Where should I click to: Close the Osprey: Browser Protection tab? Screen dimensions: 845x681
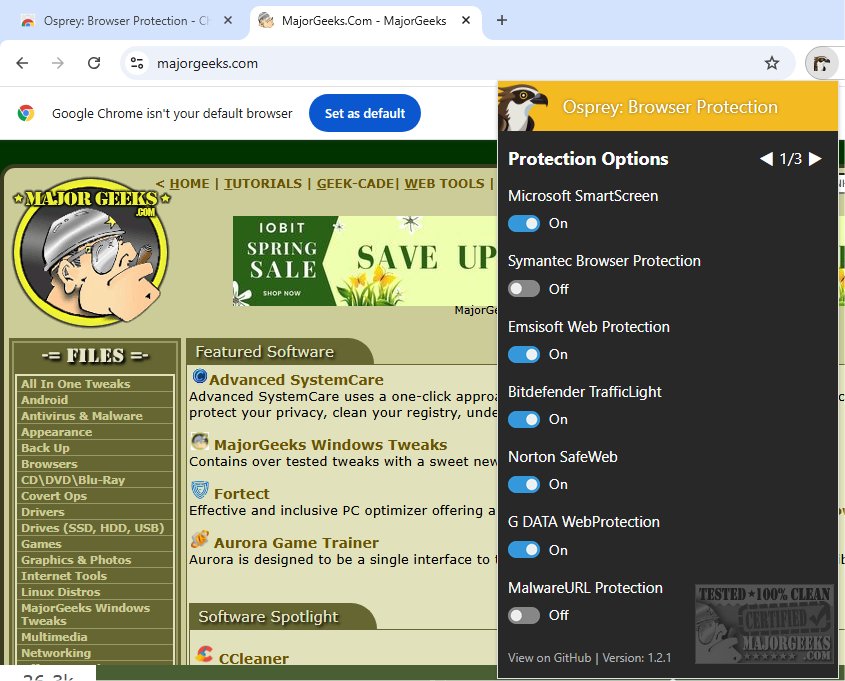(x=228, y=20)
